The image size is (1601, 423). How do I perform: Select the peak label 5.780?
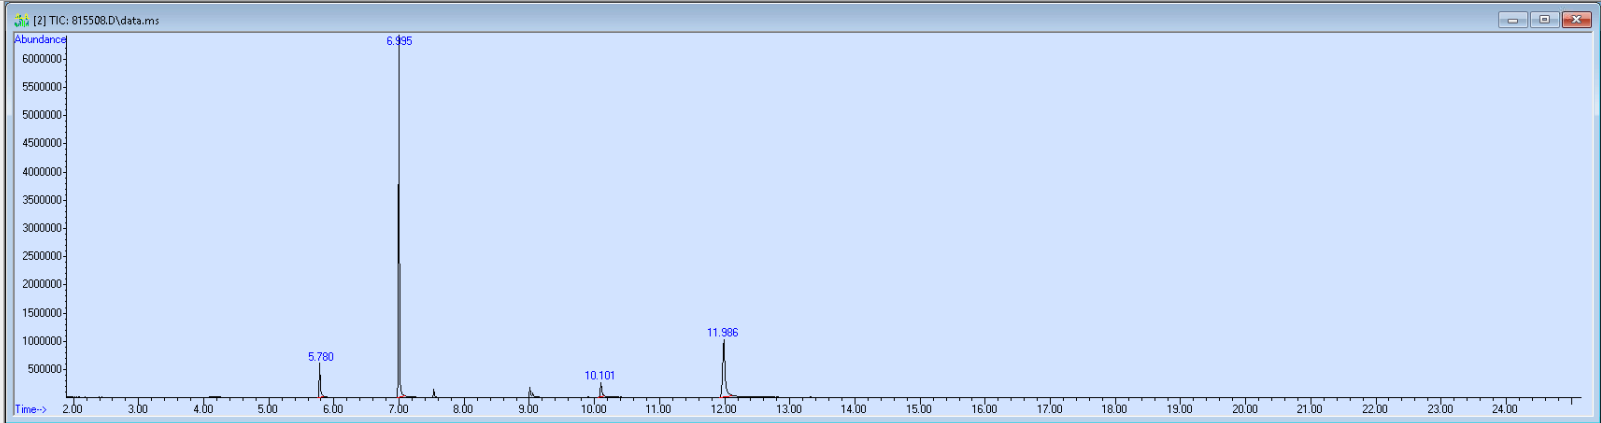point(321,357)
